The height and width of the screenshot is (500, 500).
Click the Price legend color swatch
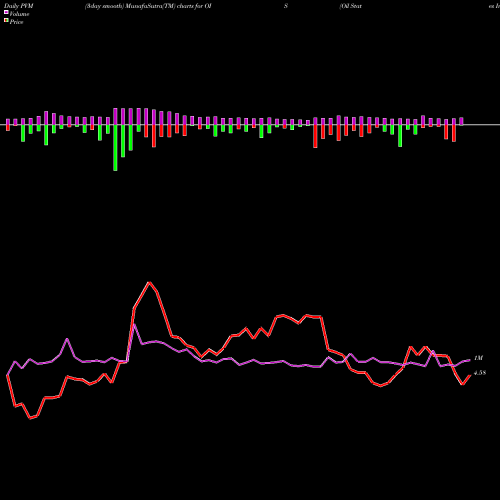tap(6, 21)
